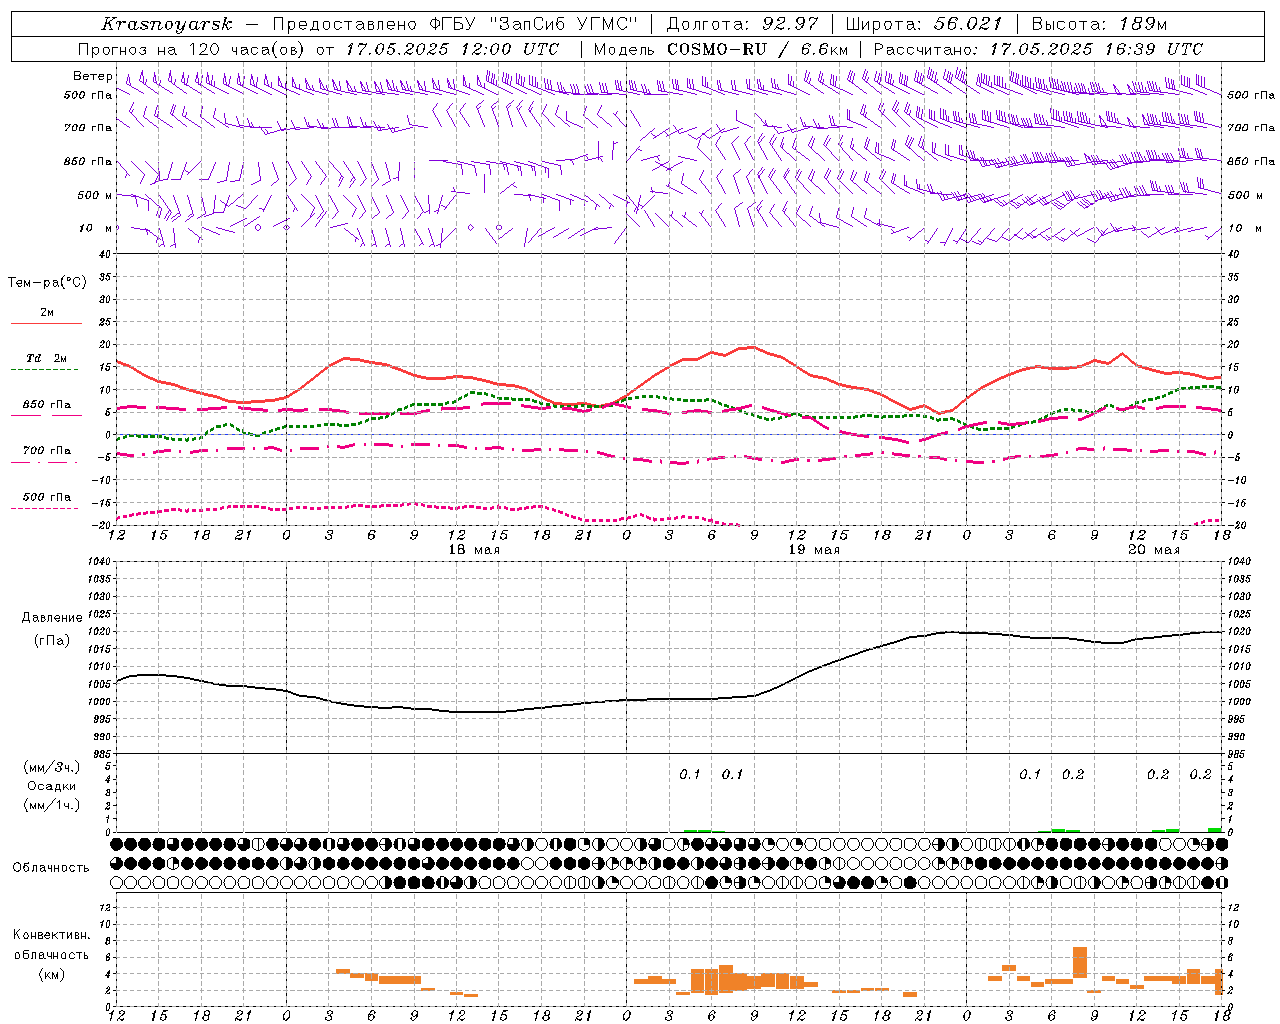This screenshot has width=1280, height=1024.
Task: Click the tallest orange convective cloud bar
Action: (x=1080, y=963)
